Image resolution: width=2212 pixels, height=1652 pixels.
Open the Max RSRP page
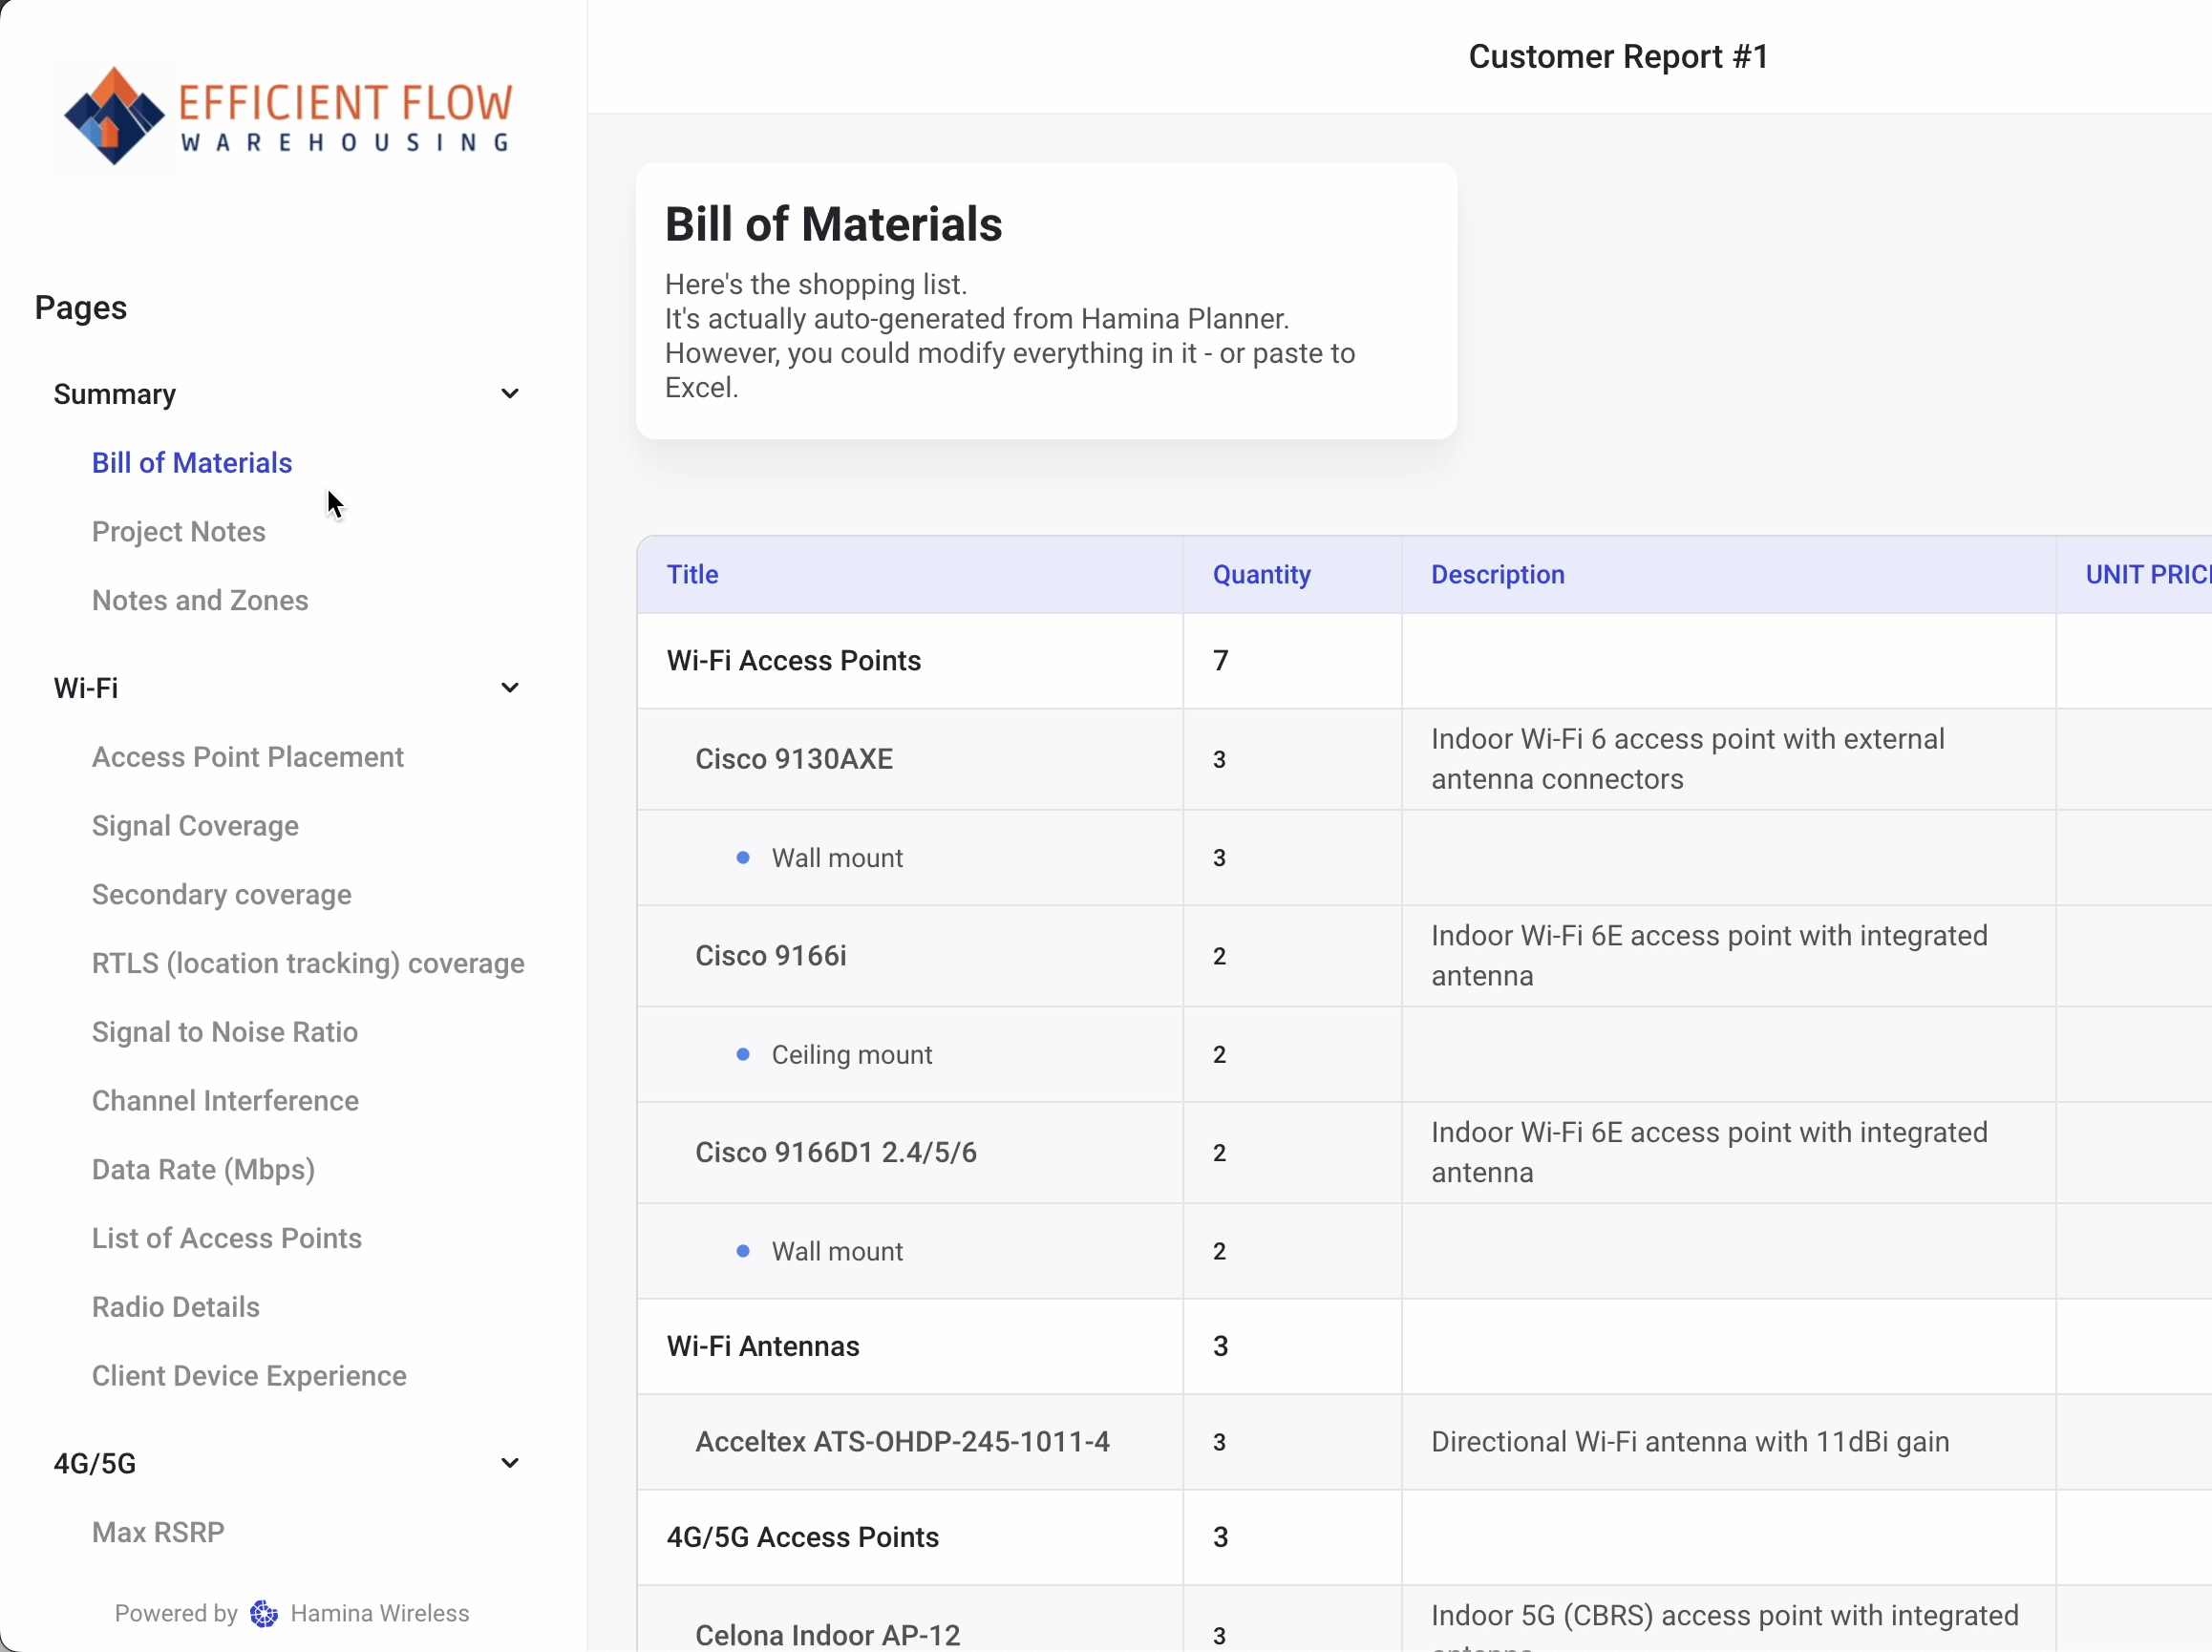click(x=158, y=1532)
